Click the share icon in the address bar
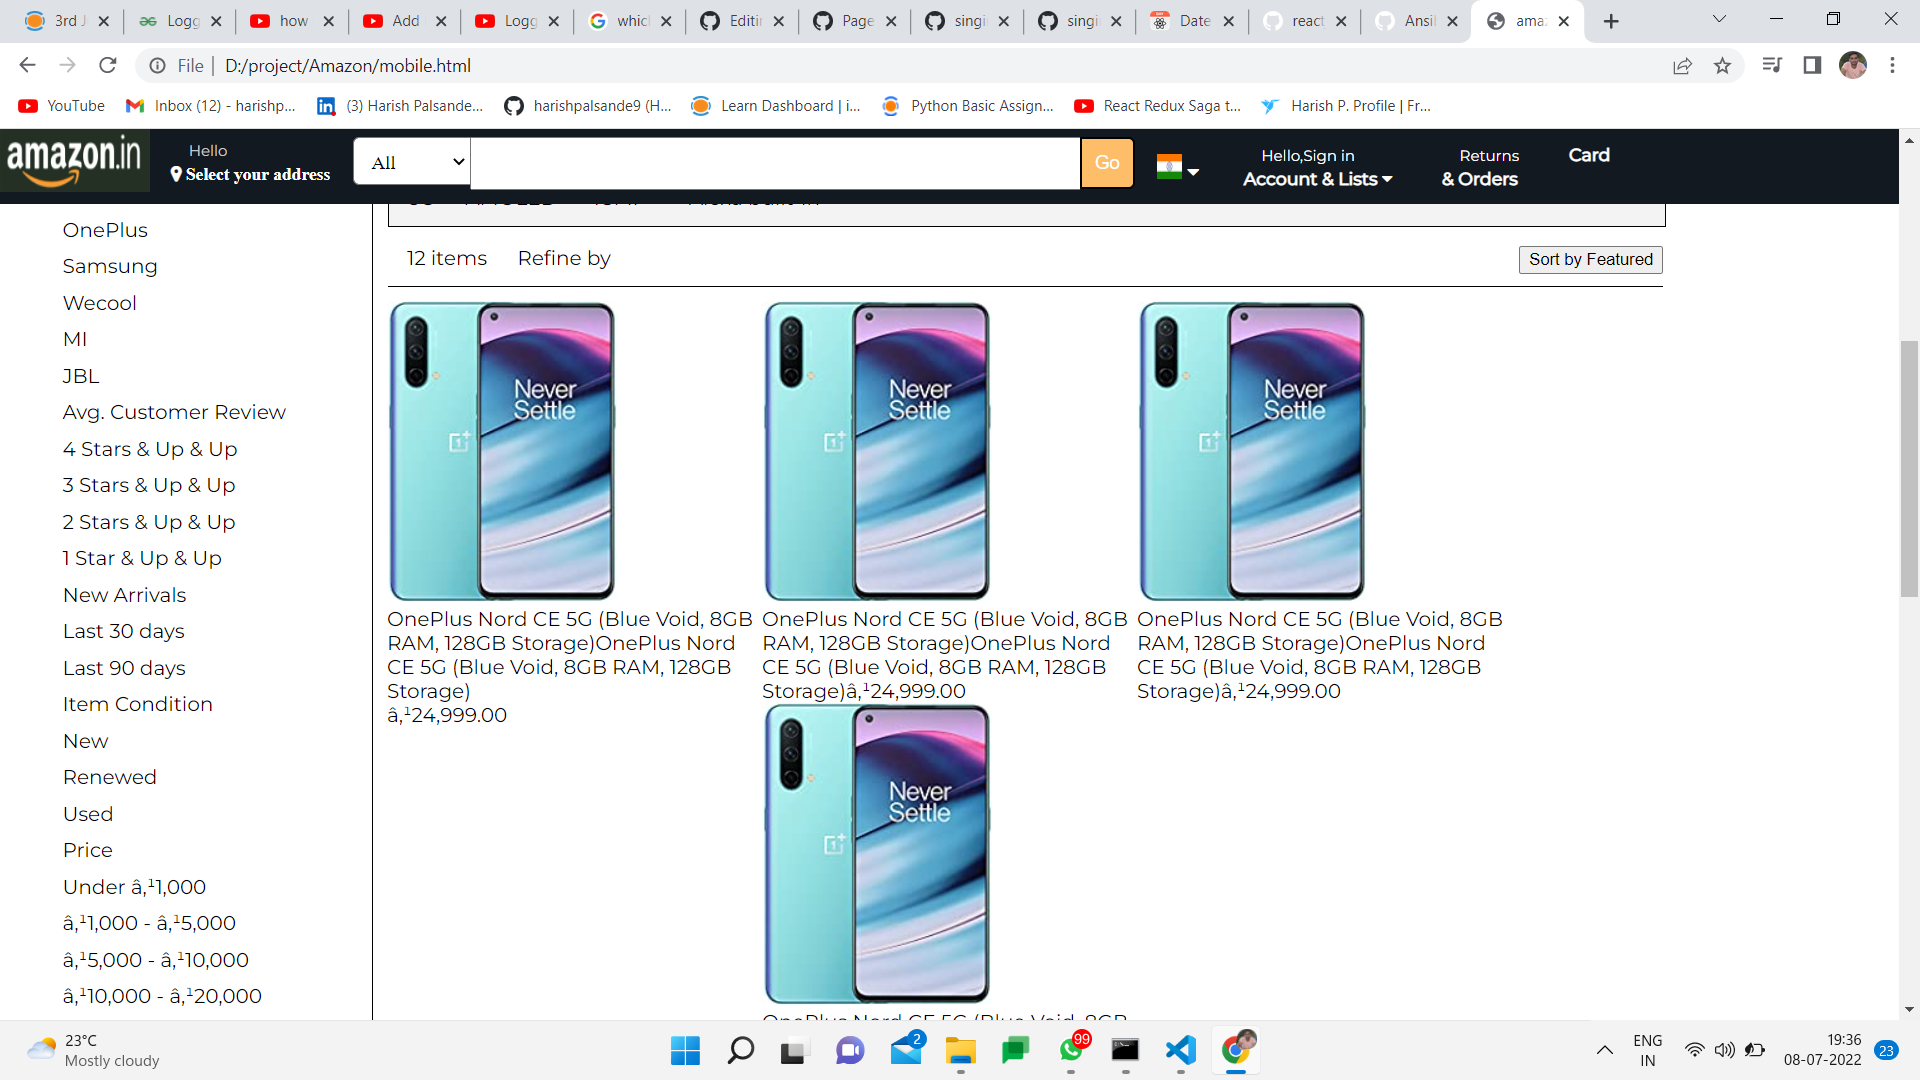 pyautogui.click(x=1683, y=65)
